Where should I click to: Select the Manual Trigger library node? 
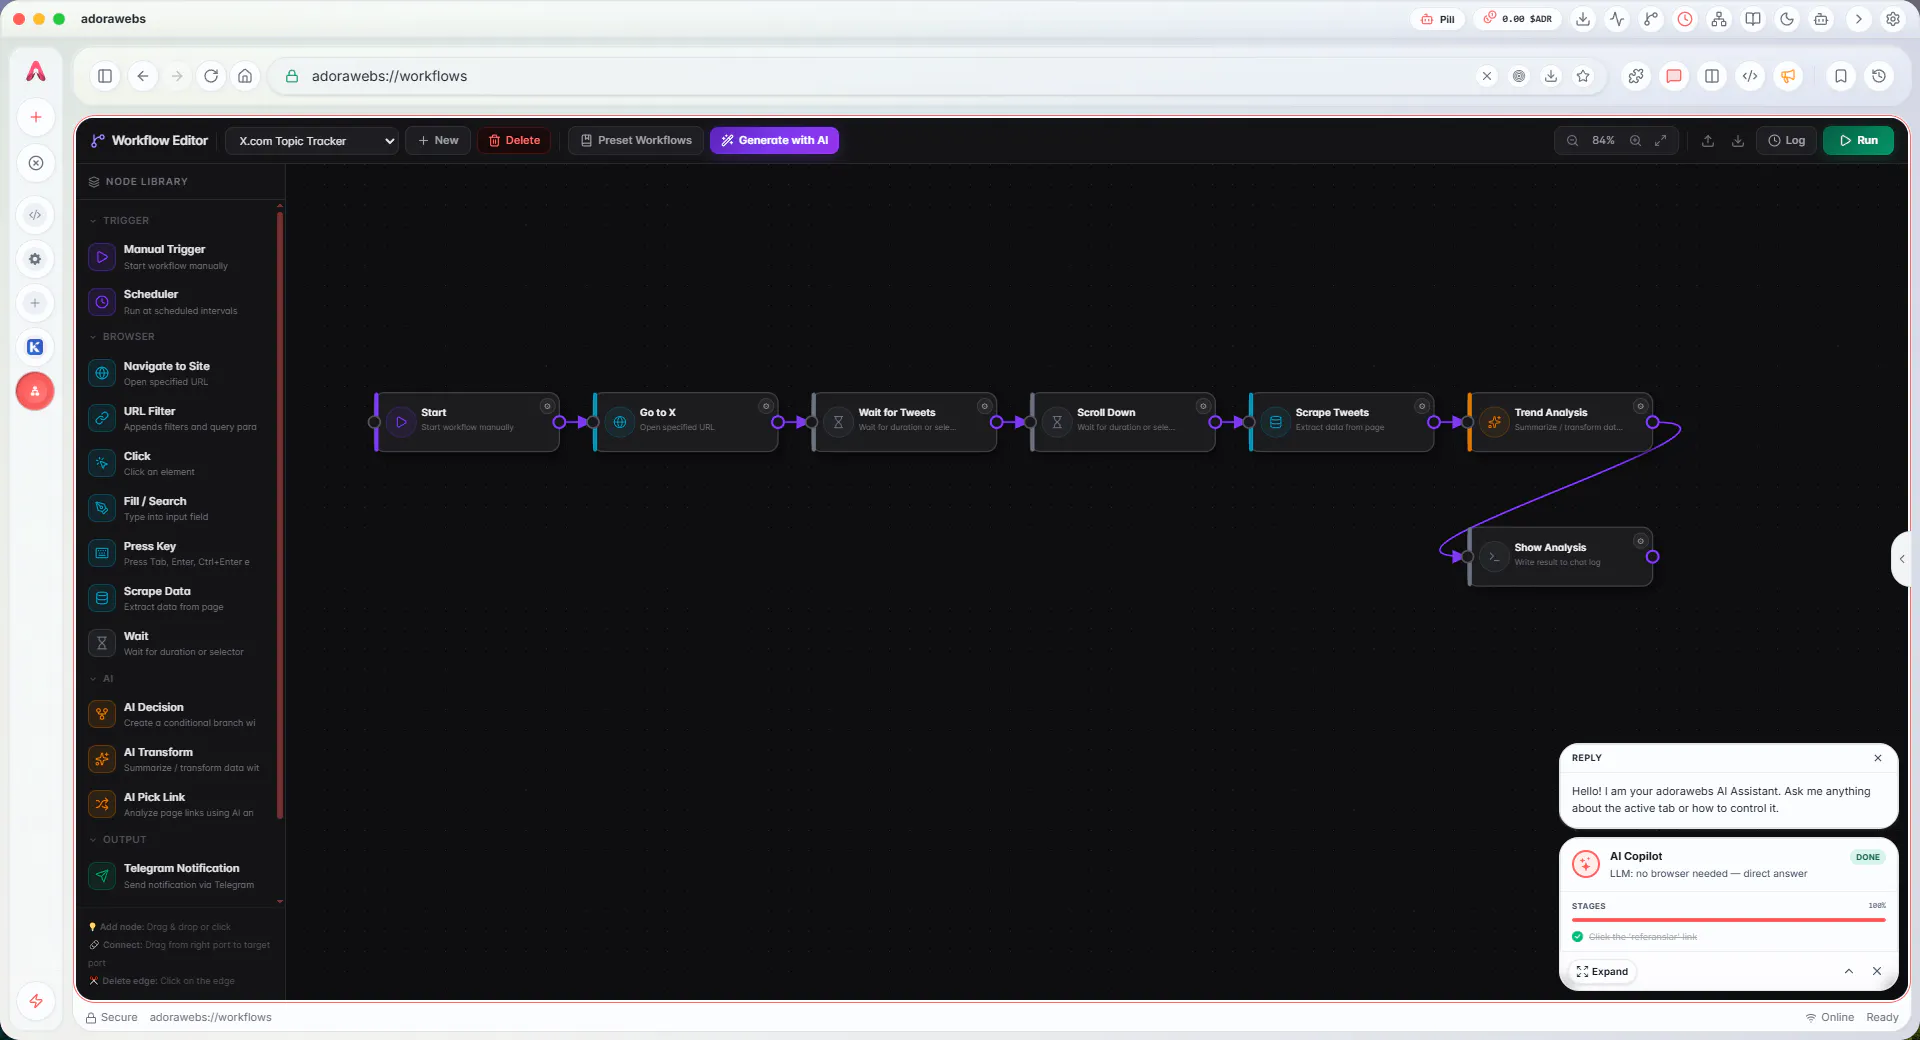181,257
